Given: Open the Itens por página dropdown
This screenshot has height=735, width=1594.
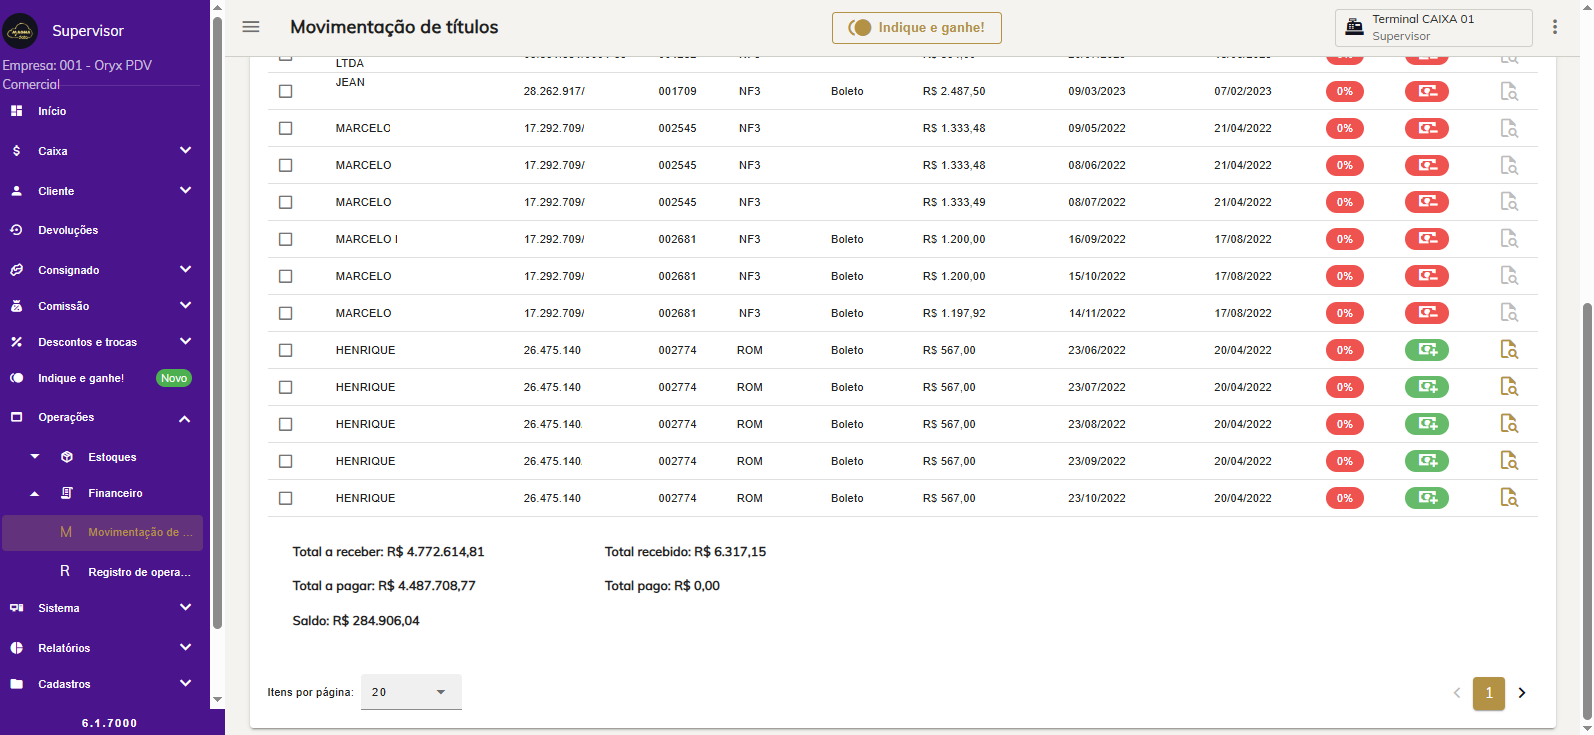Looking at the screenshot, I should coord(411,692).
